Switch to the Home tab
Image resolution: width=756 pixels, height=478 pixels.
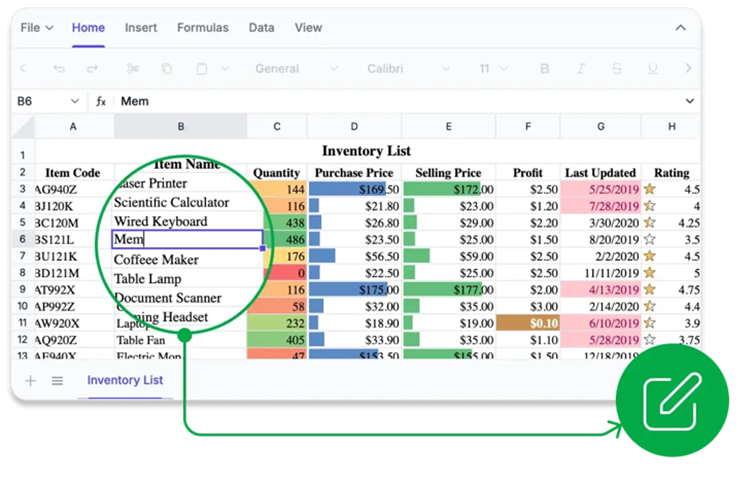click(88, 28)
